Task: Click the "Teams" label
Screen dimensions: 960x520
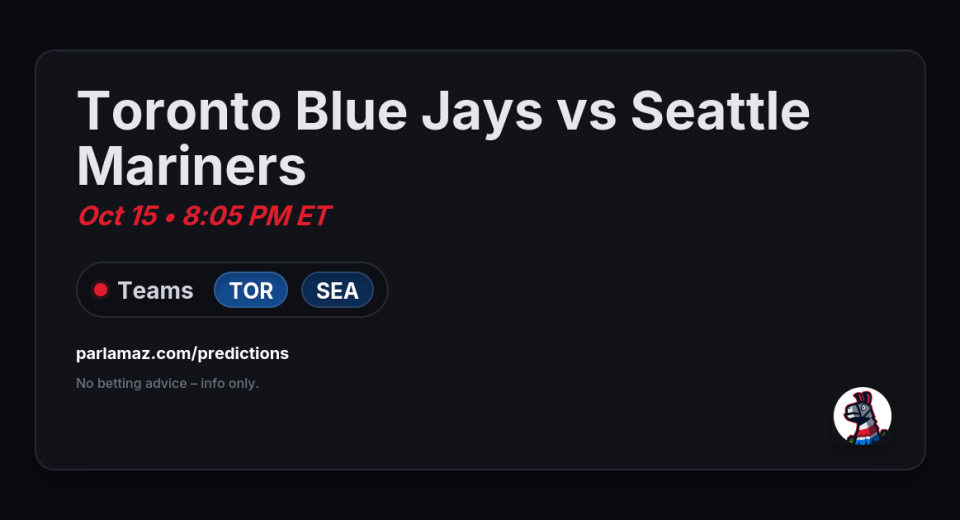Action: point(155,290)
